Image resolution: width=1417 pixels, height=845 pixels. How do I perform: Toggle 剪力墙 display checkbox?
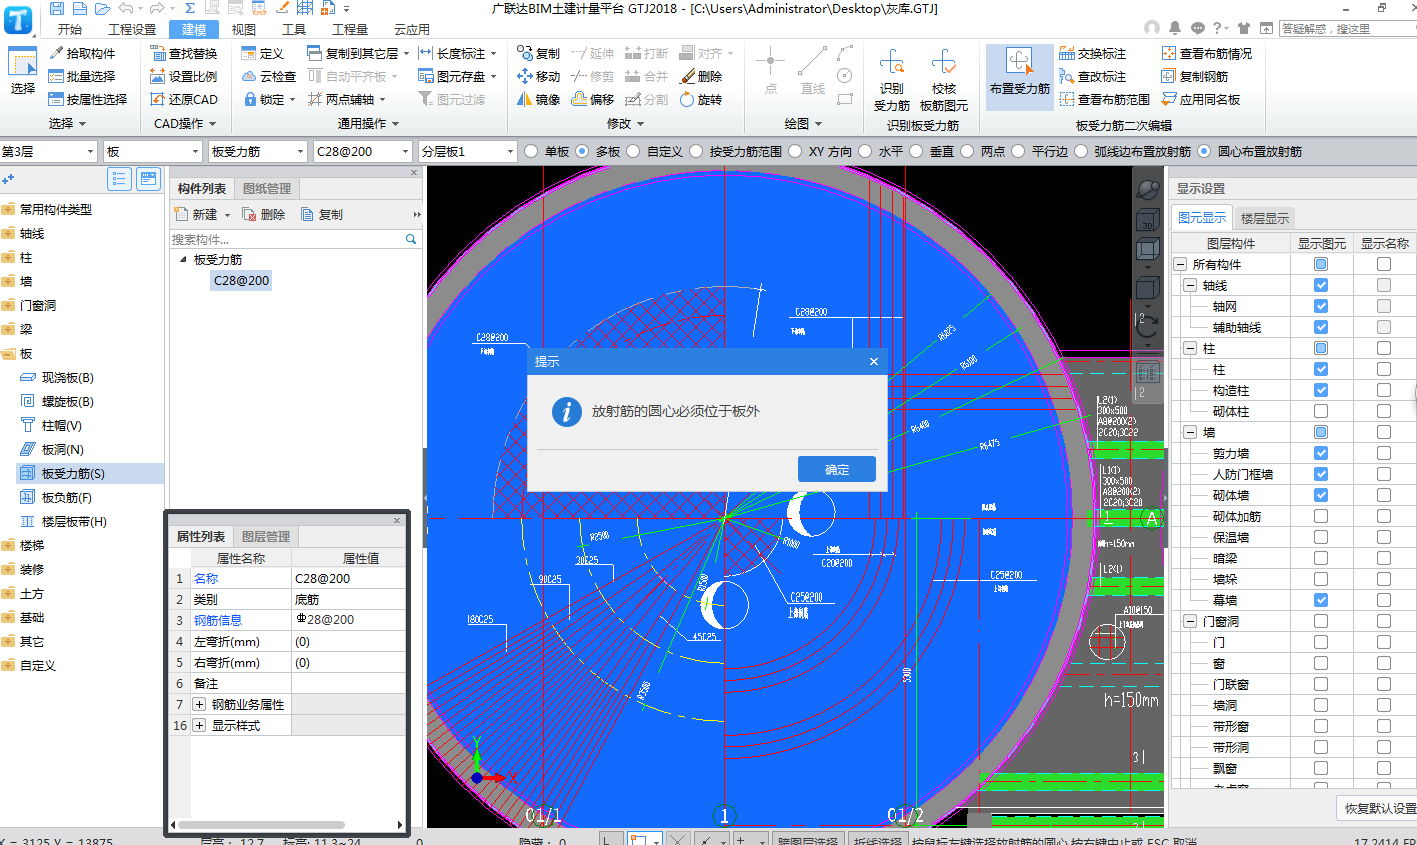(1321, 453)
